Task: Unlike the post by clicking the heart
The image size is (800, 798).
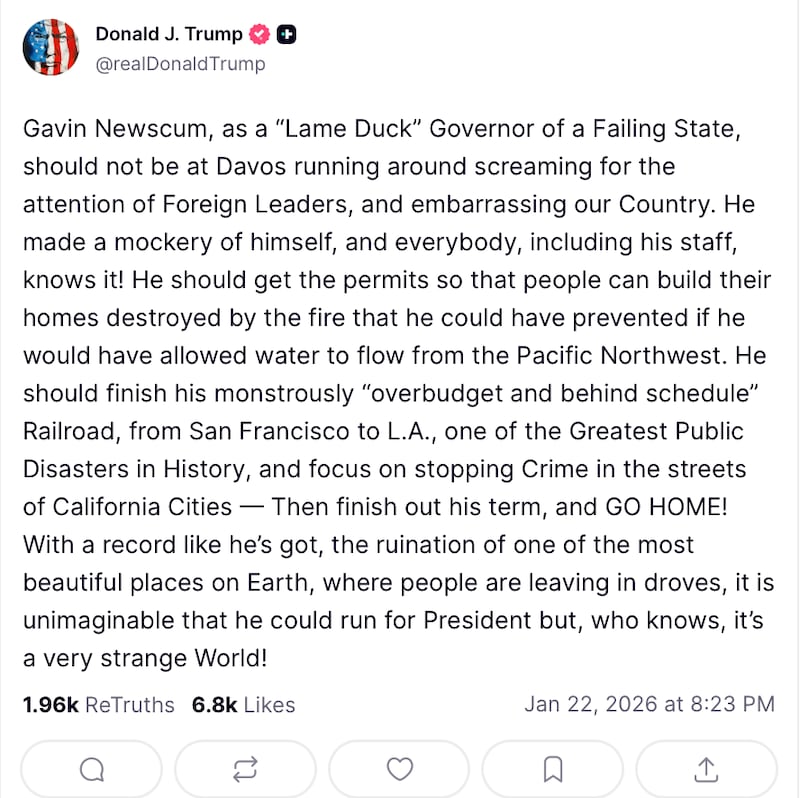Action: click(399, 769)
